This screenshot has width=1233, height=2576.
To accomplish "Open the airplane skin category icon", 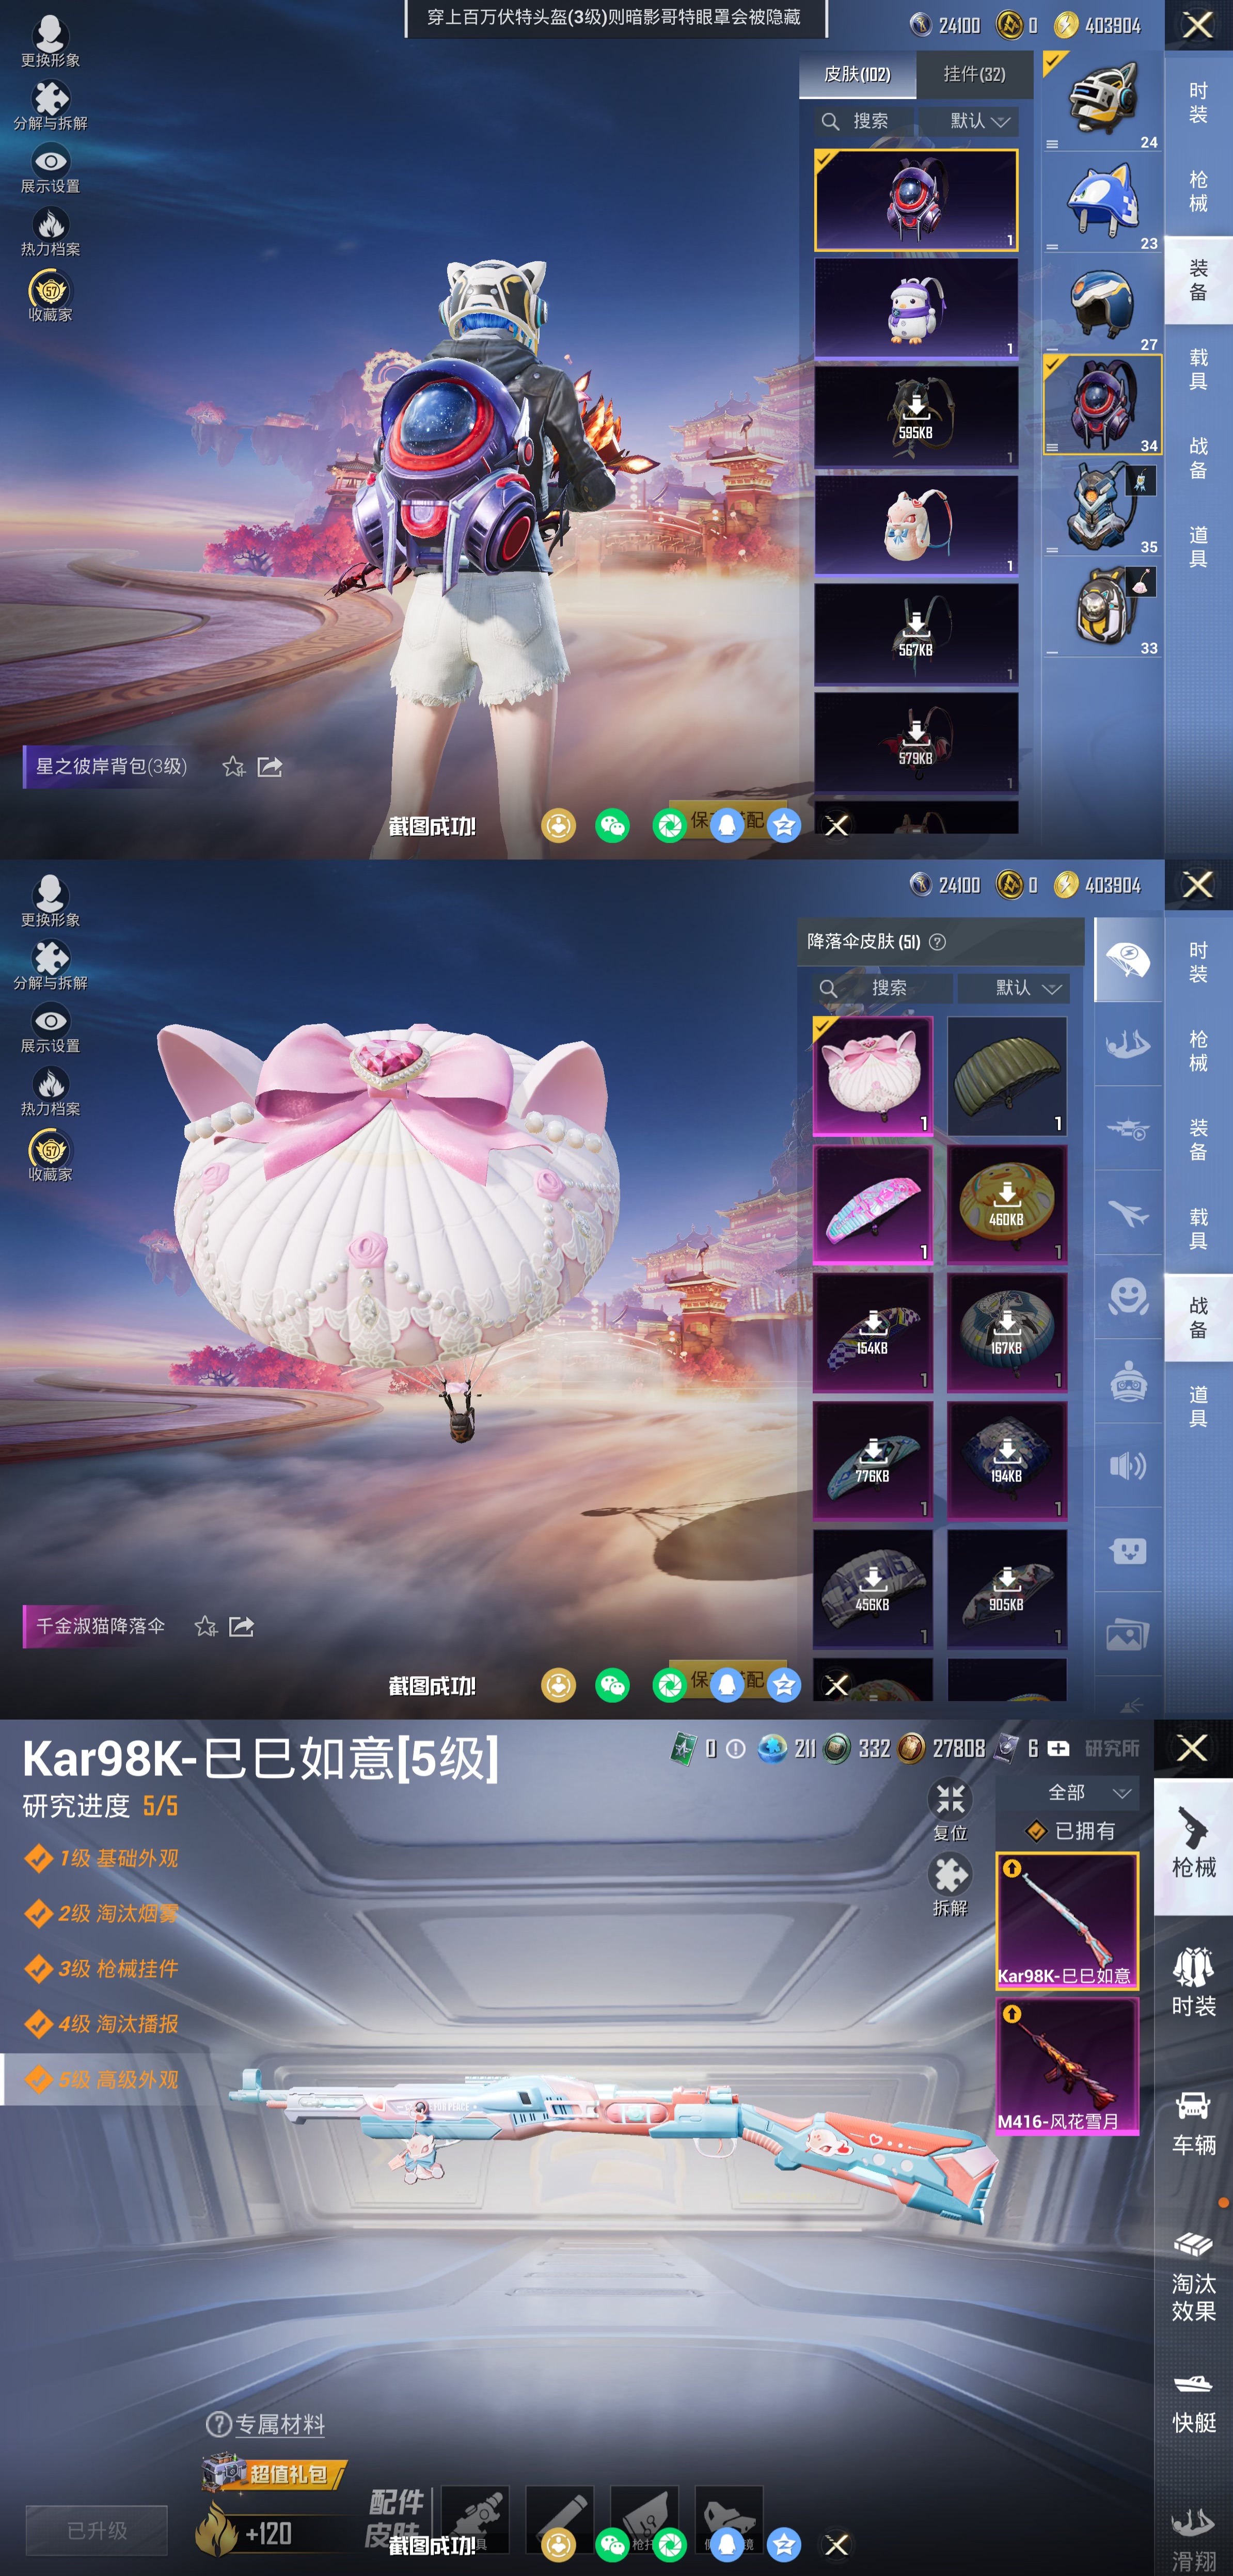I will coord(1128,1213).
